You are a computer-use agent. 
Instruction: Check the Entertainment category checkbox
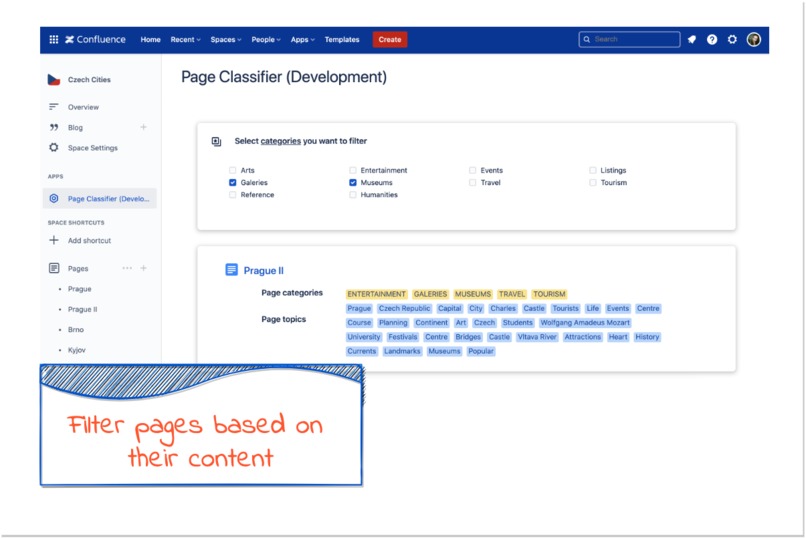(x=353, y=170)
